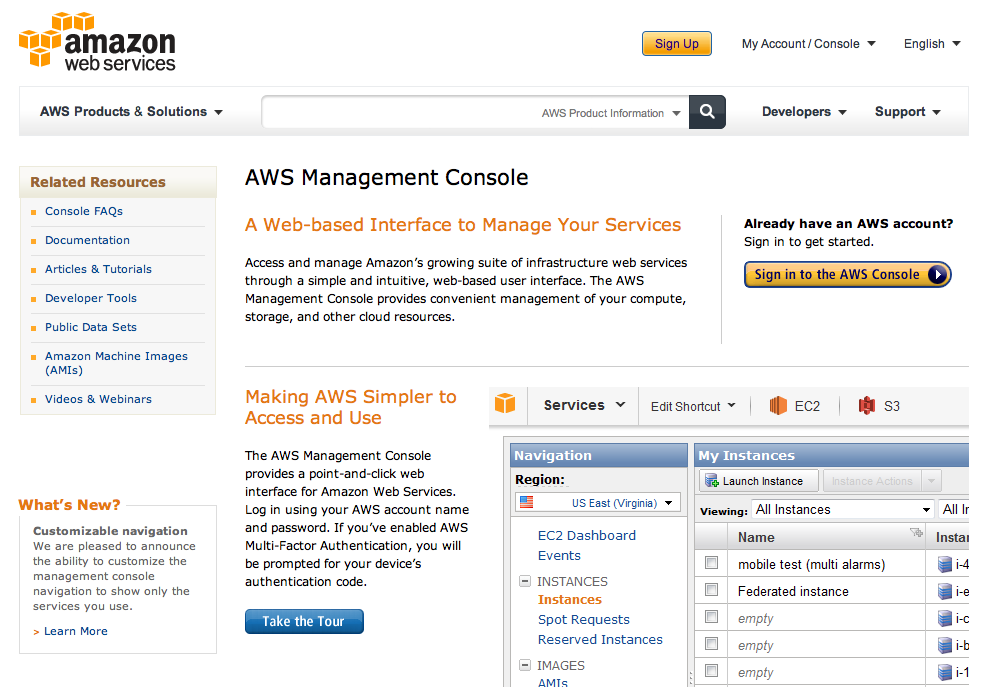
Task: Click the Name column header
Action: tap(826, 537)
